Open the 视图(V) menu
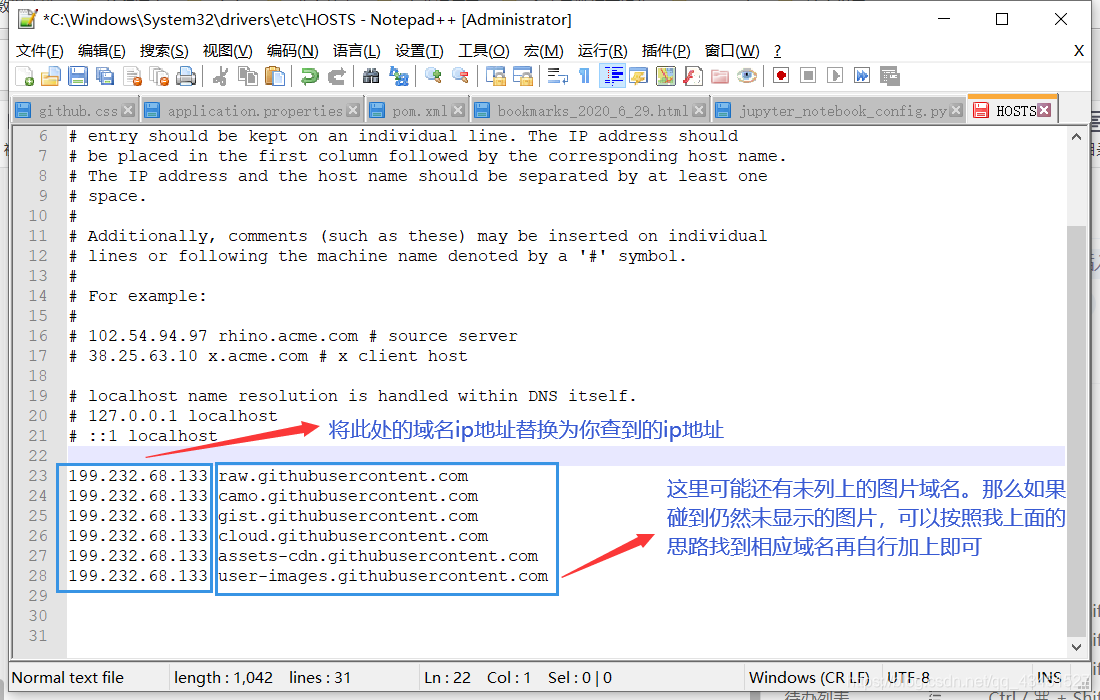 (x=227, y=51)
